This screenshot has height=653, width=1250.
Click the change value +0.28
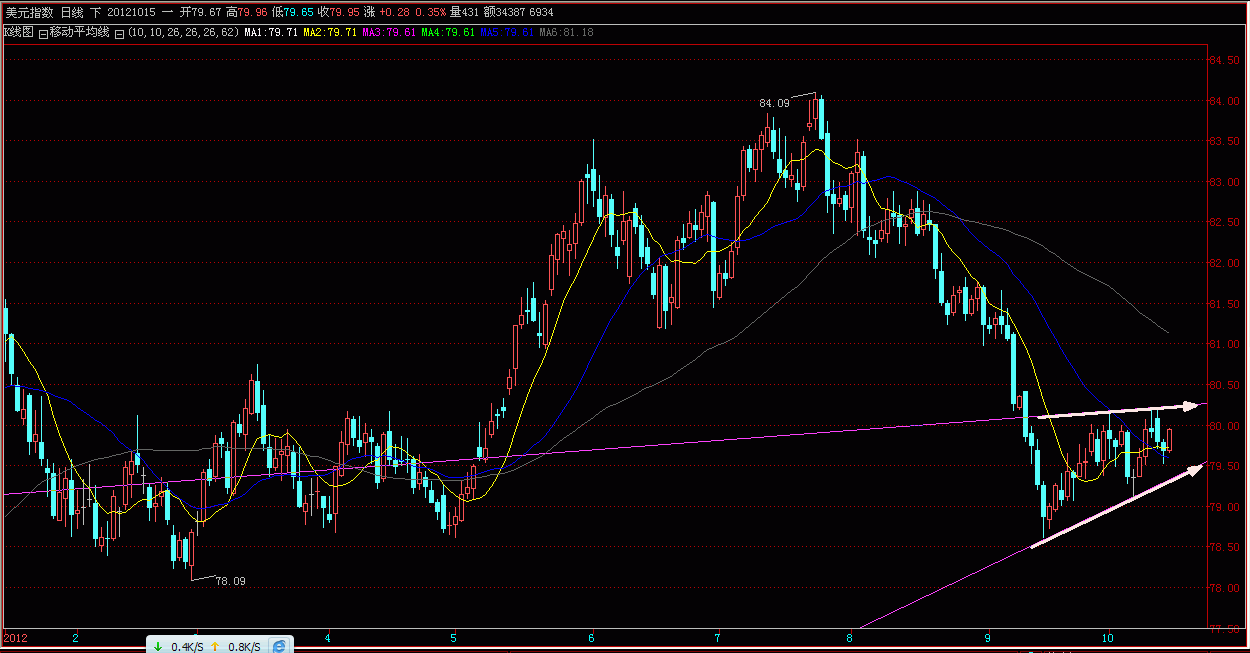coord(394,12)
